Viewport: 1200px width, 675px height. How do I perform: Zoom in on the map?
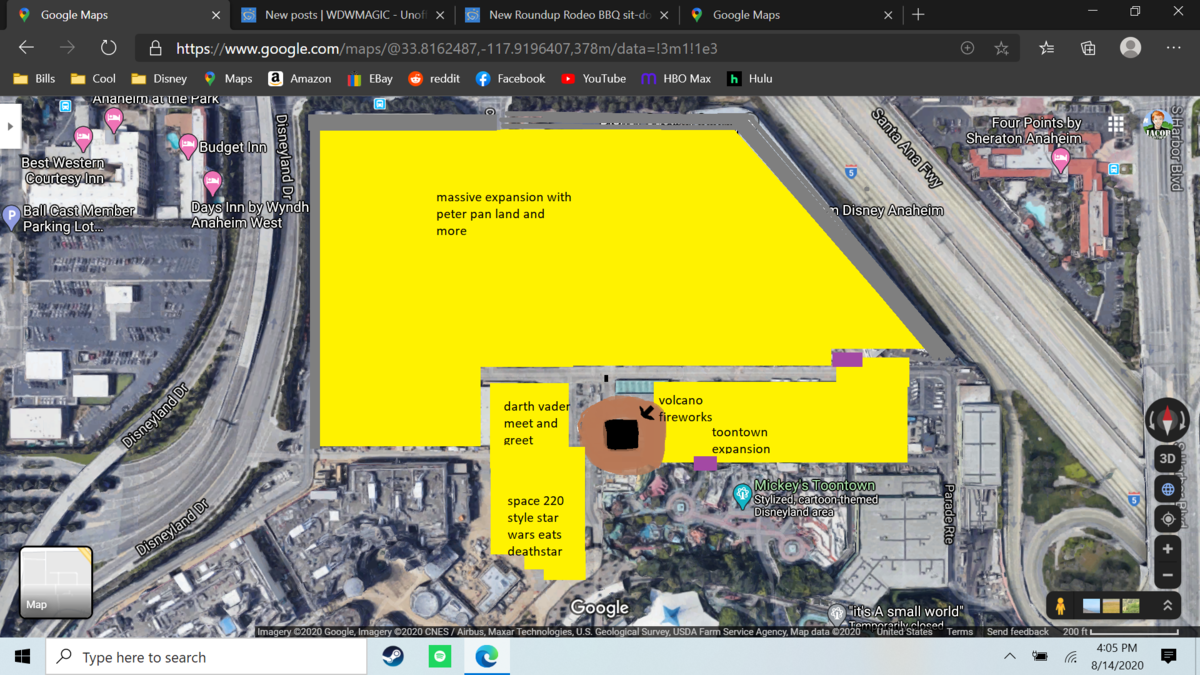[1167, 549]
